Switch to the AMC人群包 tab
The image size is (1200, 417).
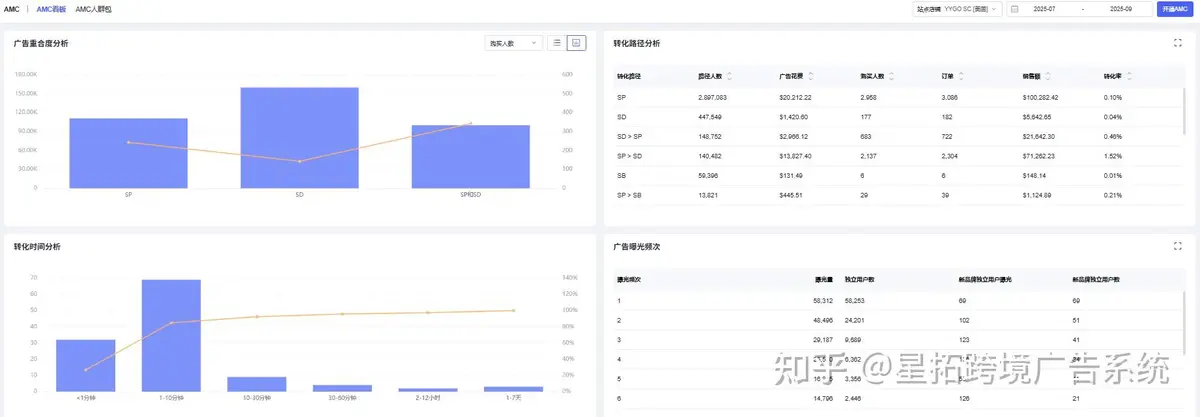coord(94,8)
